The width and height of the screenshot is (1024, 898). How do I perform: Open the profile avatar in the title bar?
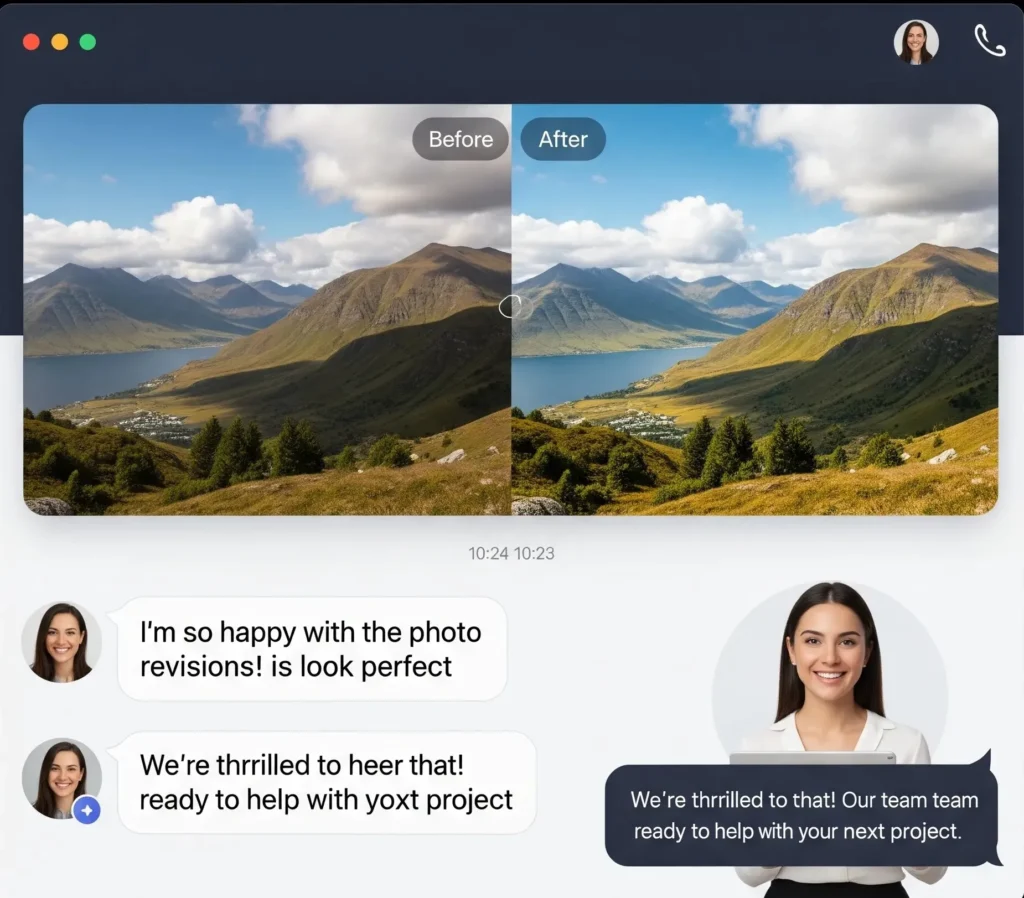click(916, 42)
